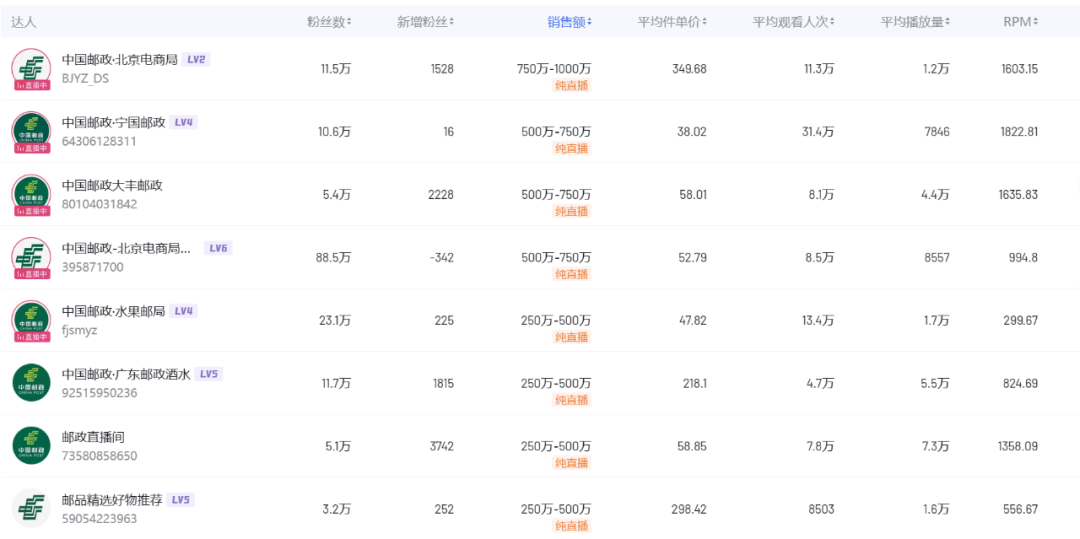Click 纯直播 tag in 邮政直播间 row

tap(572, 463)
